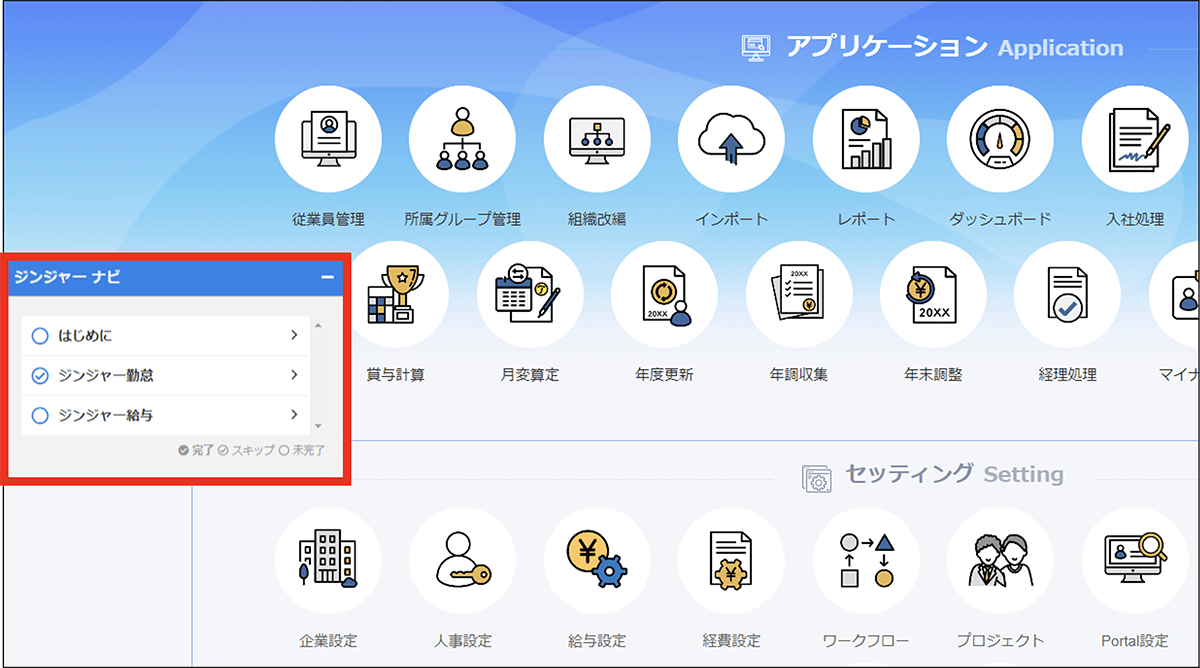Click the 未完了 legend label

coord(309,451)
